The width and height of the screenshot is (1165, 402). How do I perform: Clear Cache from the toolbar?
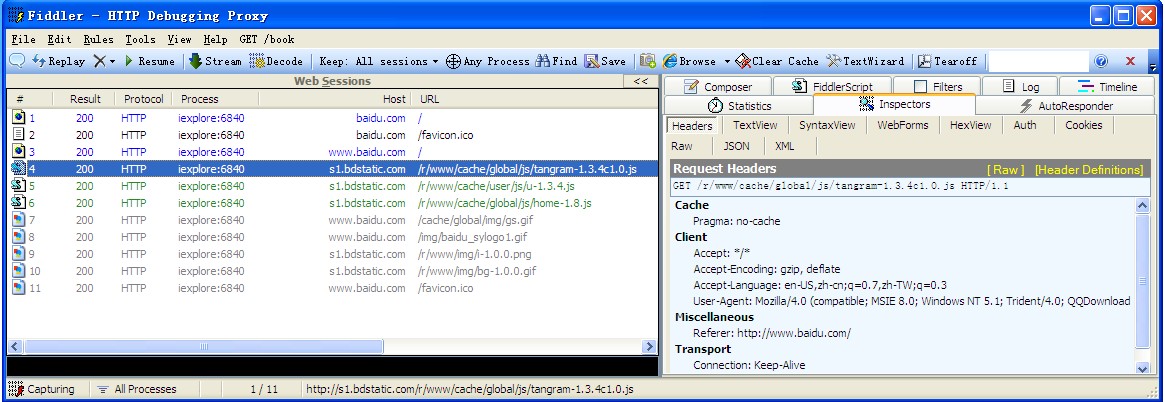click(x=776, y=62)
